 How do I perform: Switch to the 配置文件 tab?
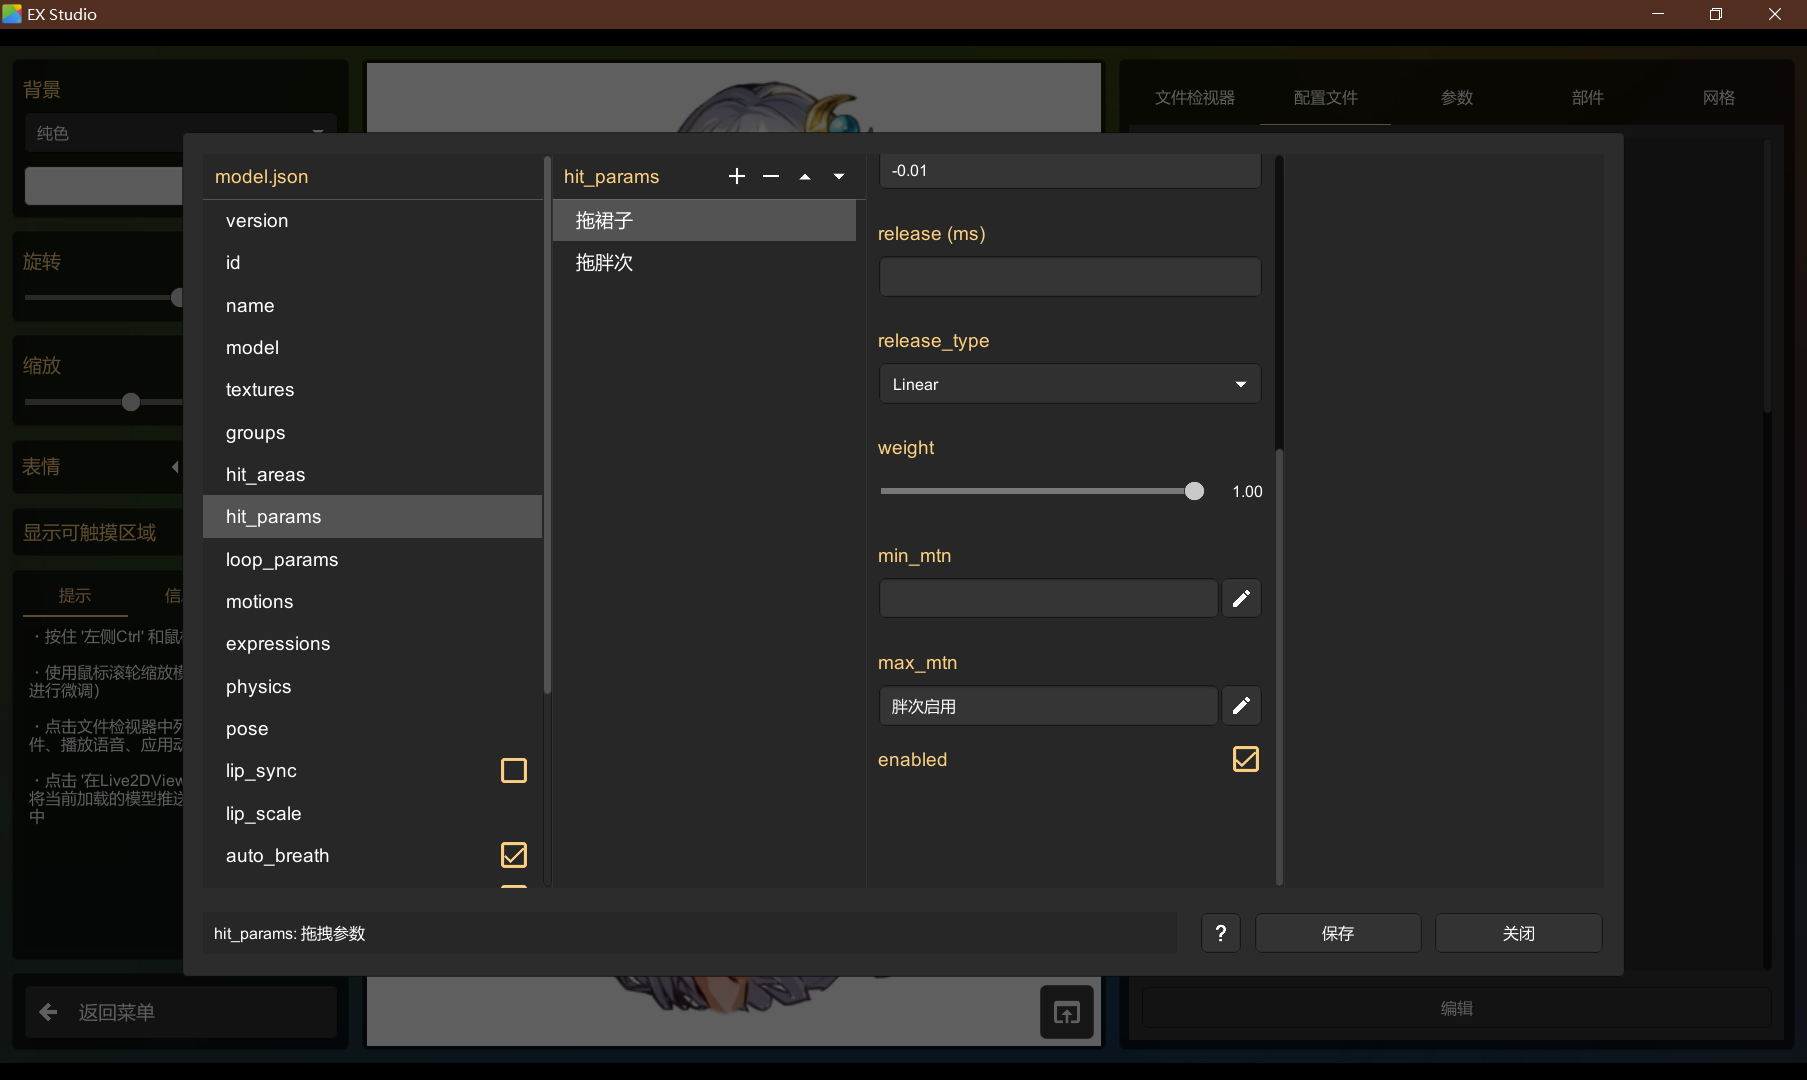[x=1326, y=98]
